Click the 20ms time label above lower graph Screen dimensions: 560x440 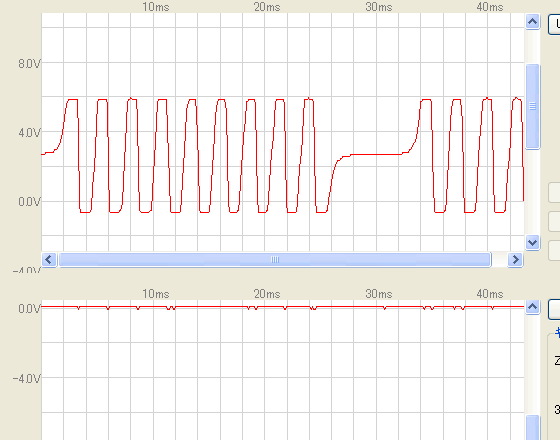tap(267, 294)
